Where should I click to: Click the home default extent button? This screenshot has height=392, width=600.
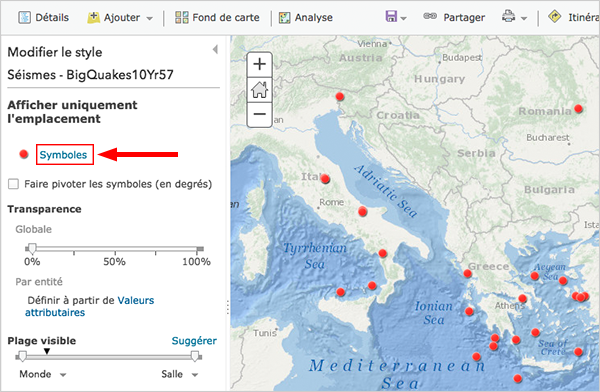pyautogui.click(x=259, y=90)
